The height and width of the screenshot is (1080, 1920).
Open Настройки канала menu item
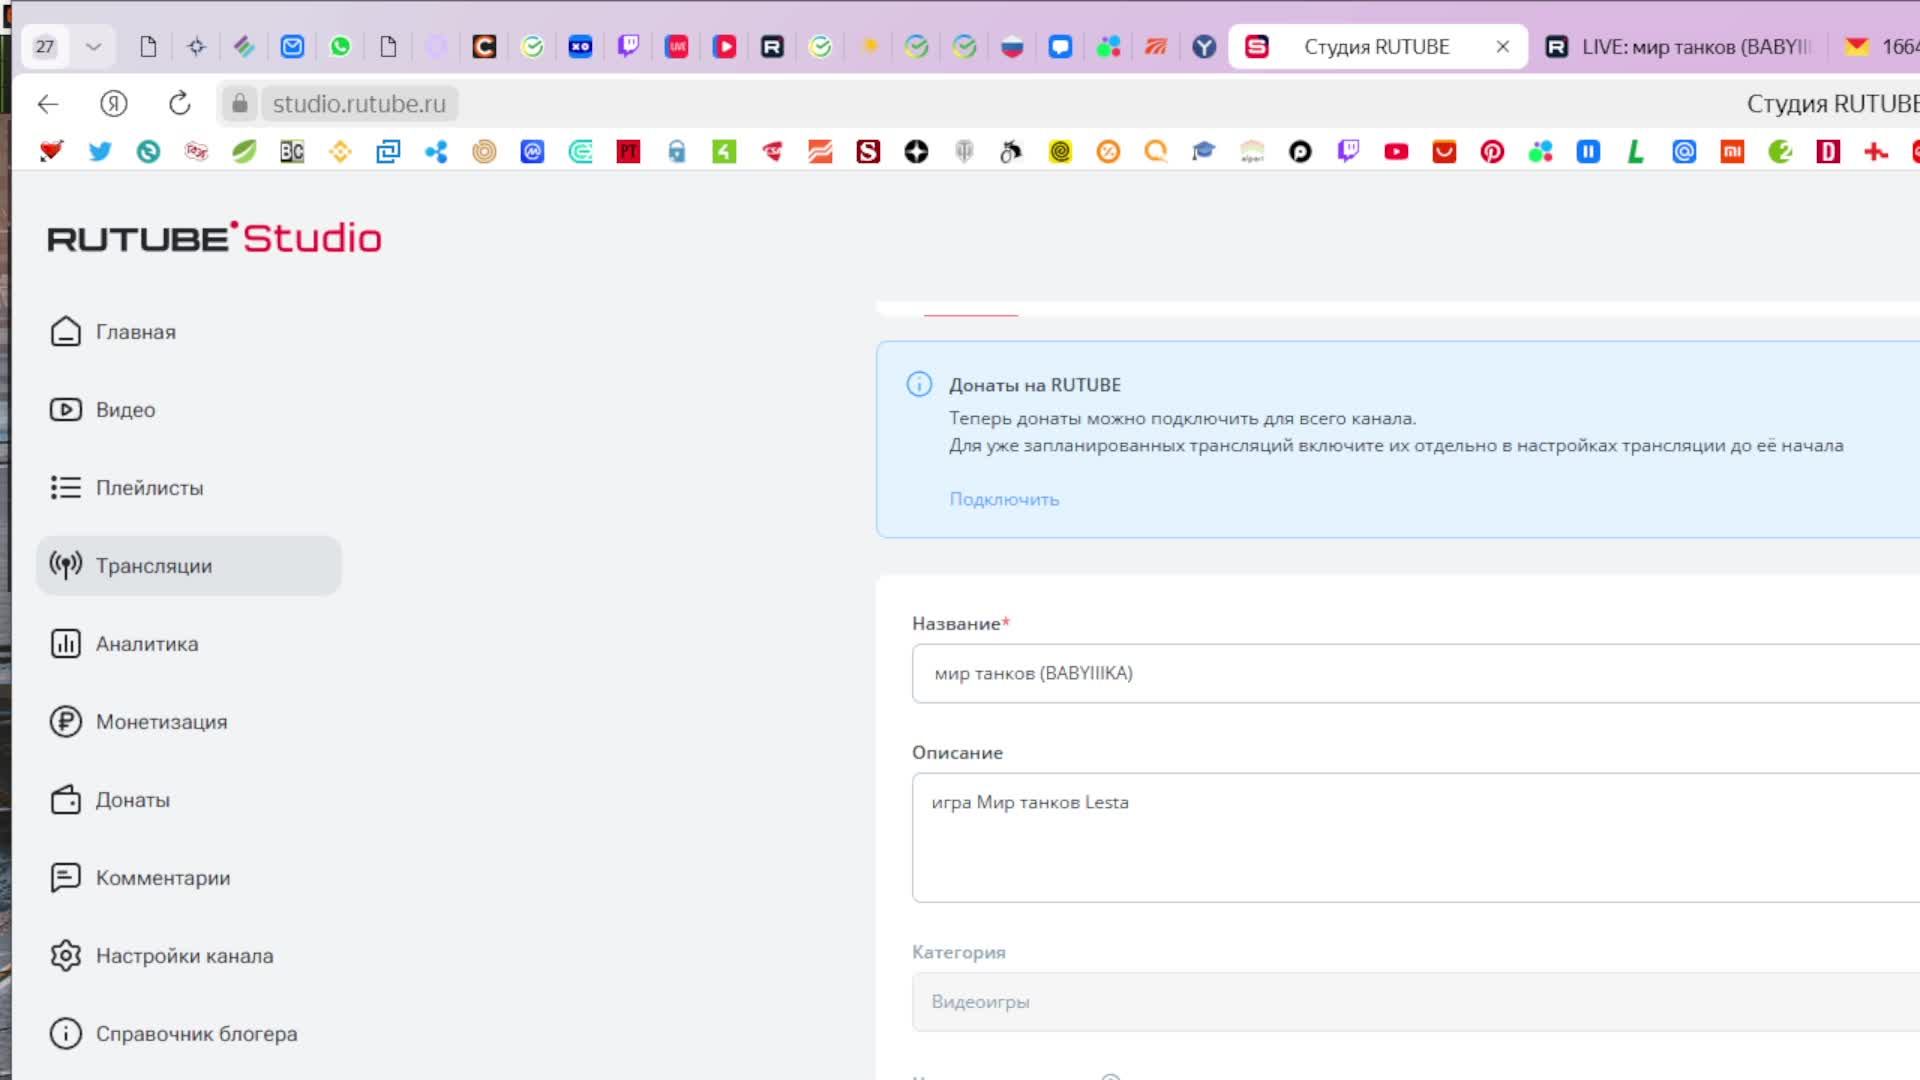tap(185, 956)
